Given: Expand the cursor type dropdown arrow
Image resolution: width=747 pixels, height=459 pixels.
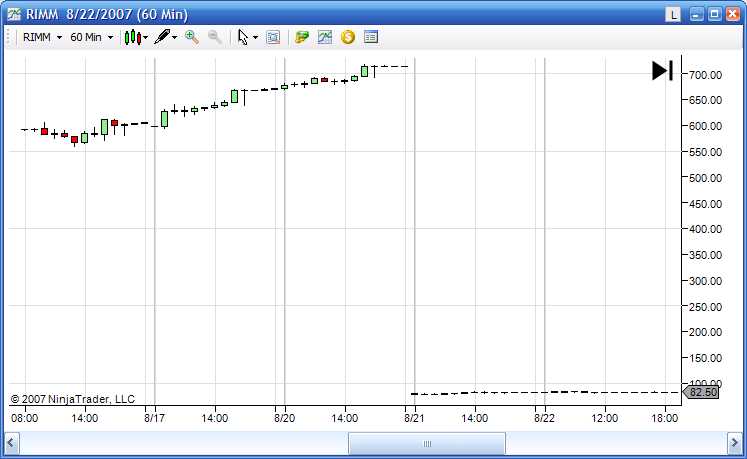Looking at the screenshot, I should pyautogui.click(x=255, y=37).
